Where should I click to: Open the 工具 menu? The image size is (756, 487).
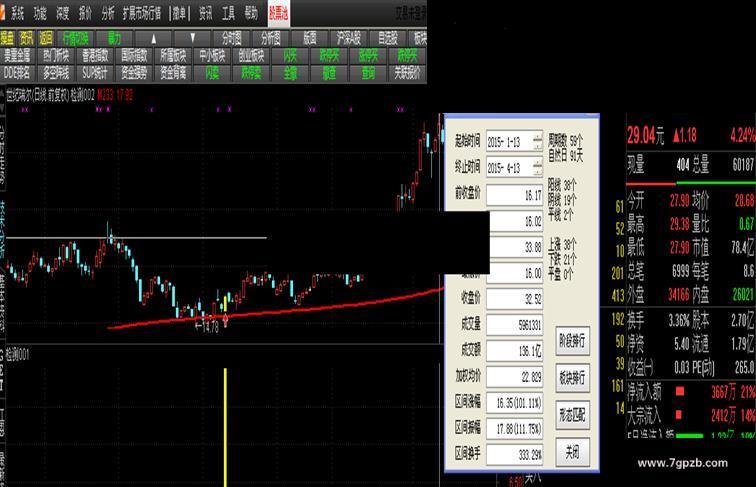tap(229, 14)
